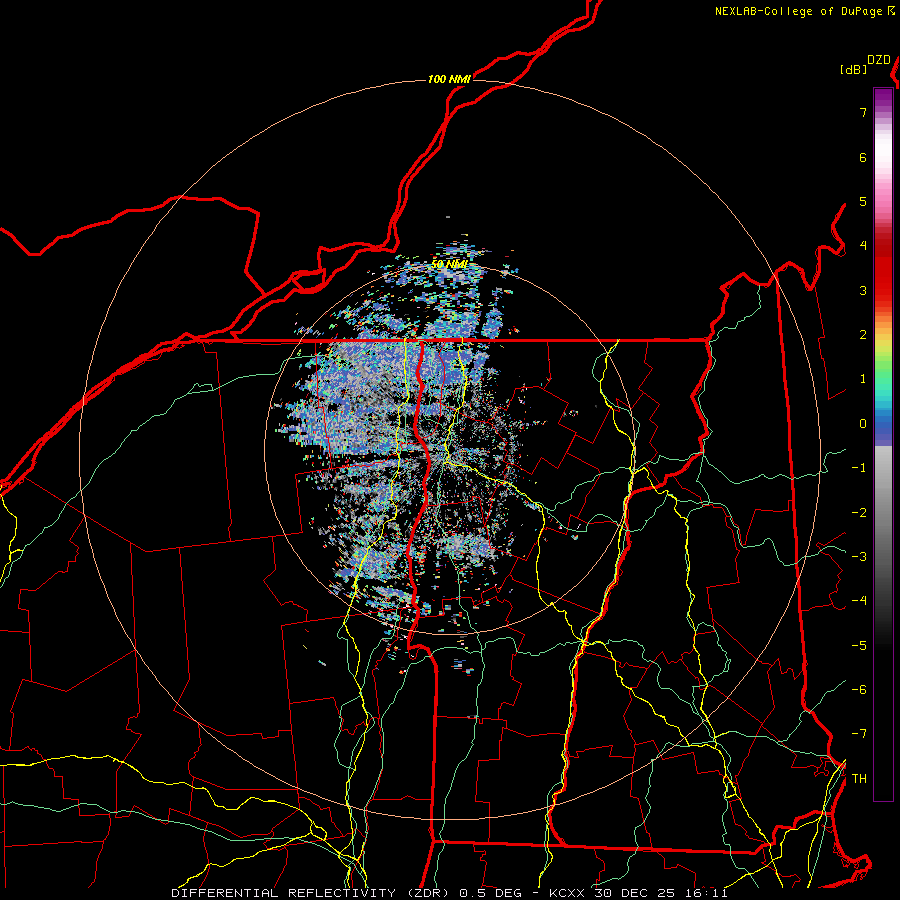Click the -5 value on the color scale
The height and width of the screenshot is (900, 900).
pos(859,646)
